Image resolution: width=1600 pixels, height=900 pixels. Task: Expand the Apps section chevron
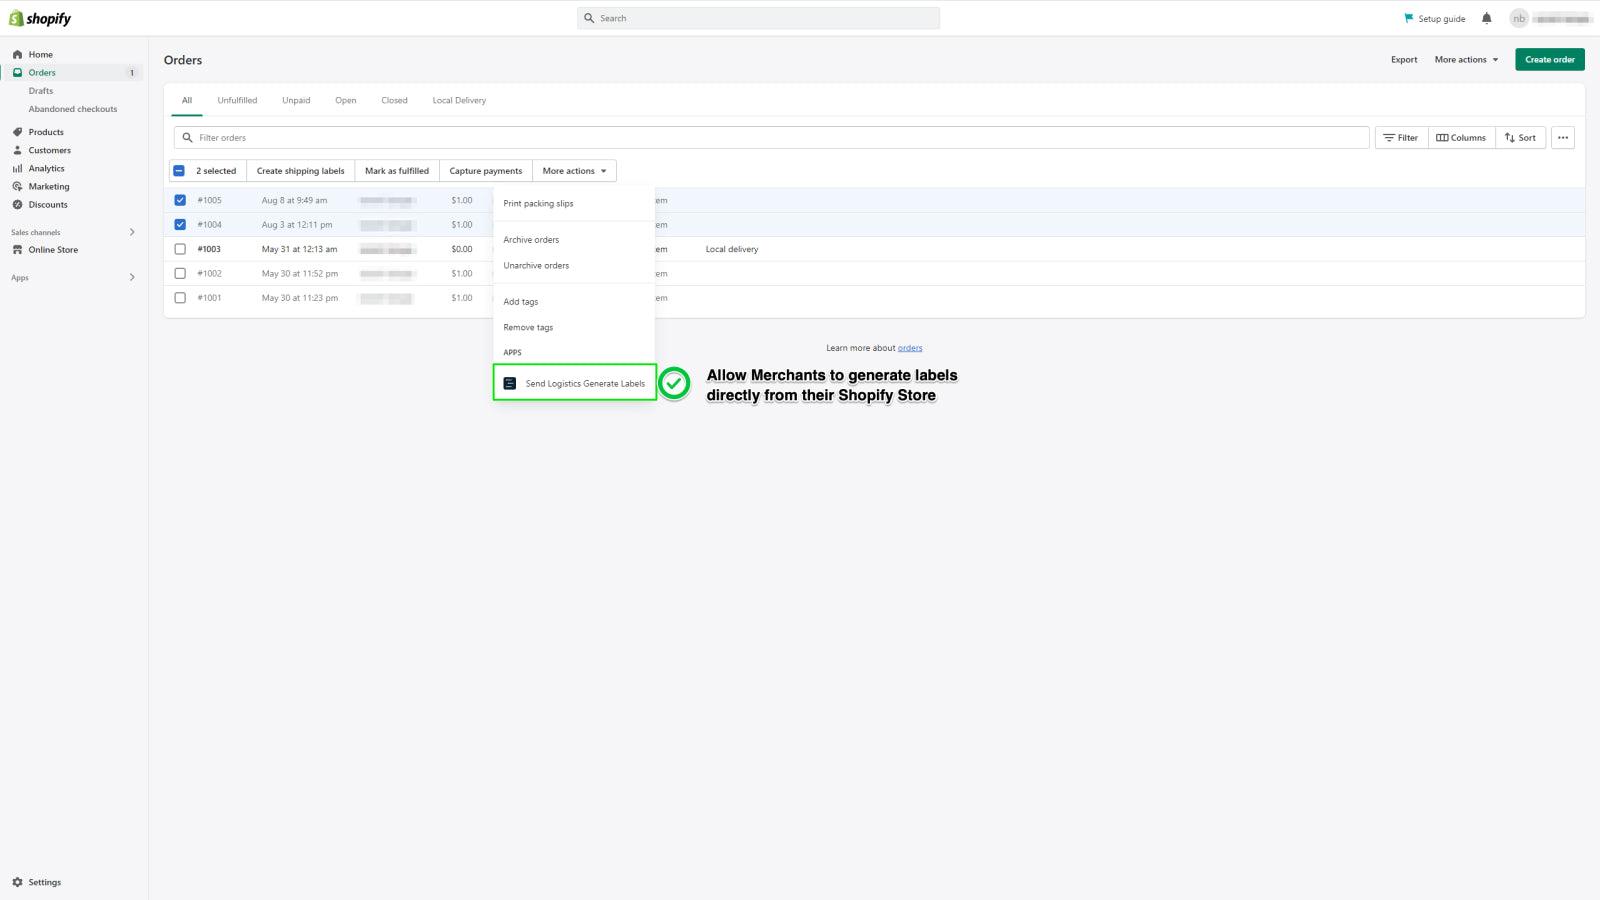[x=131, y=277]
